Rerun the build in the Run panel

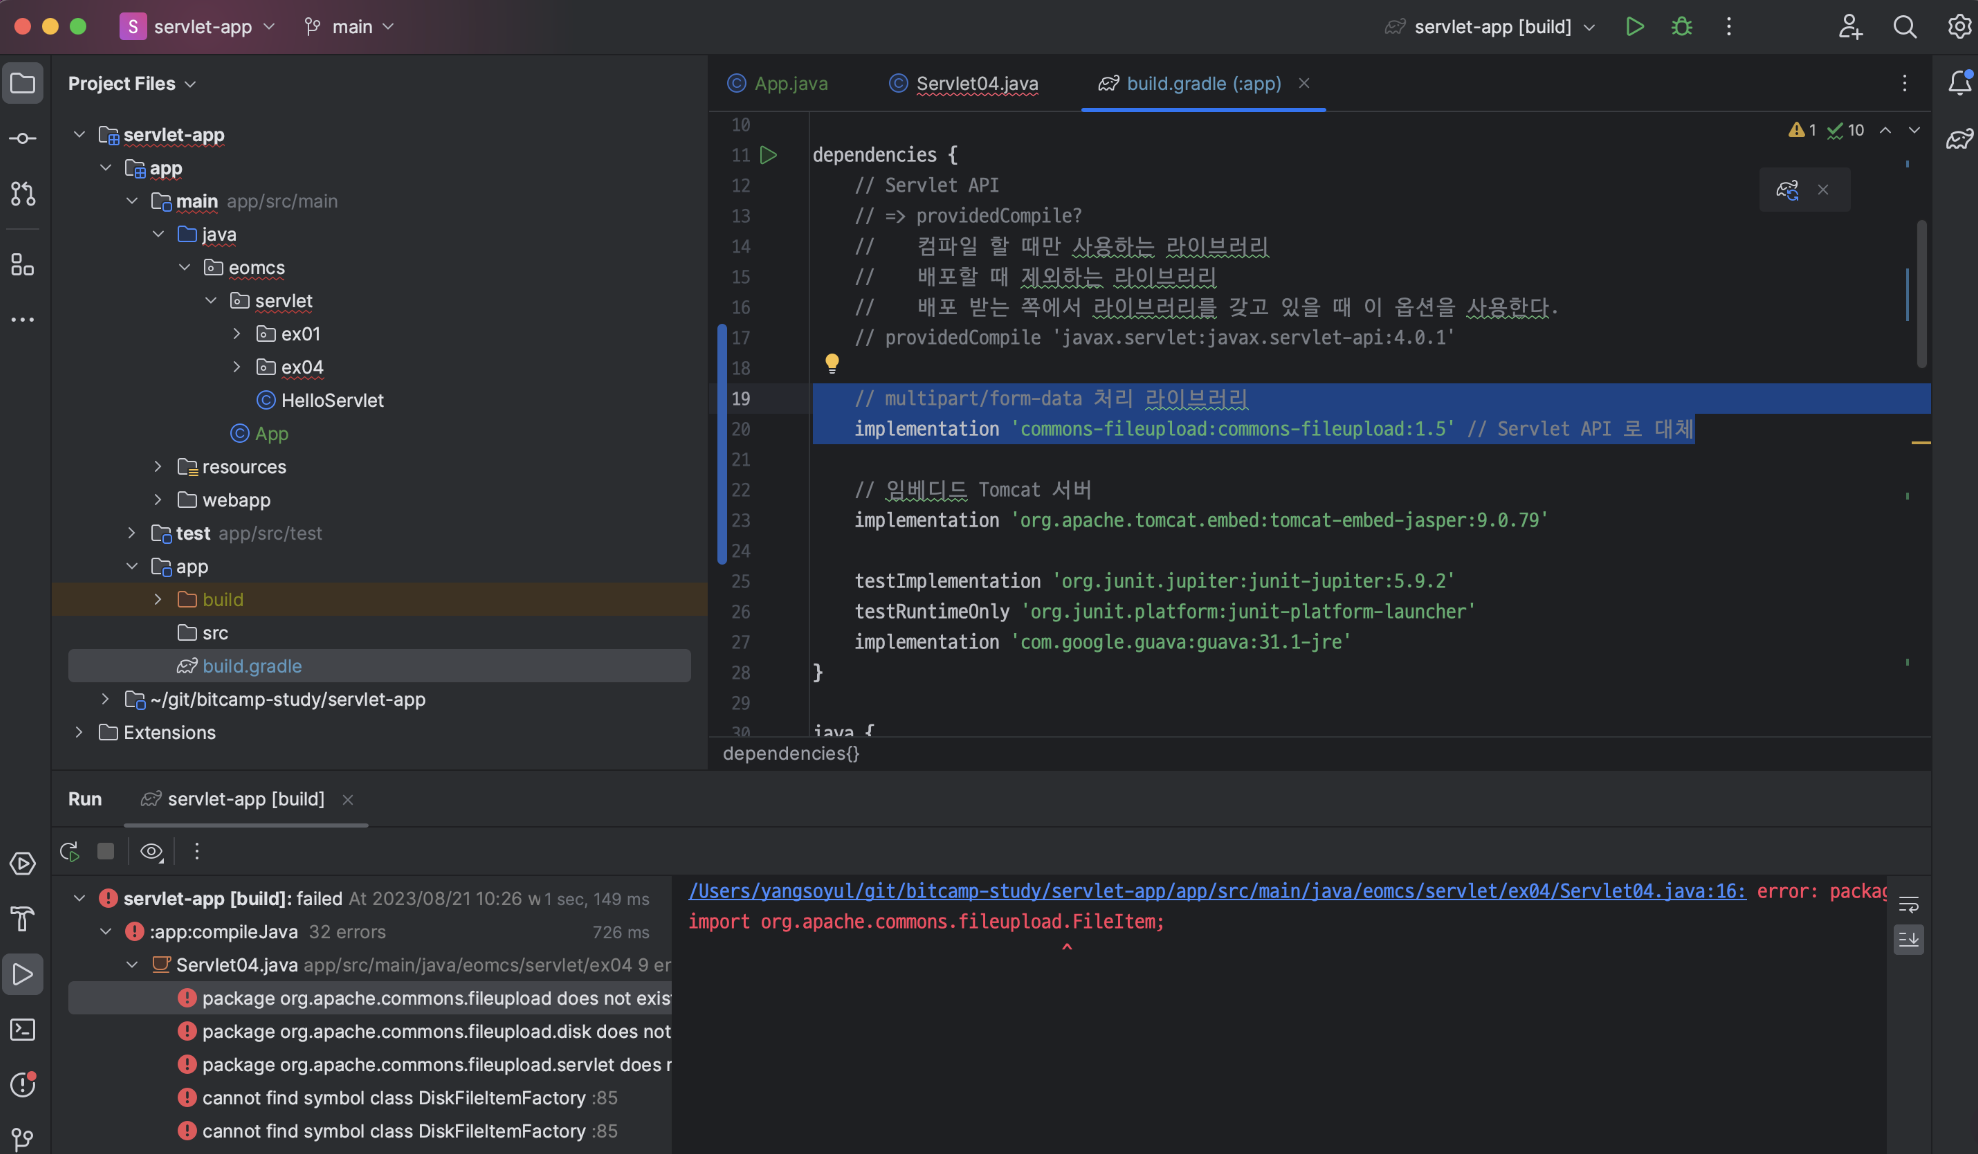coord(69,851)
